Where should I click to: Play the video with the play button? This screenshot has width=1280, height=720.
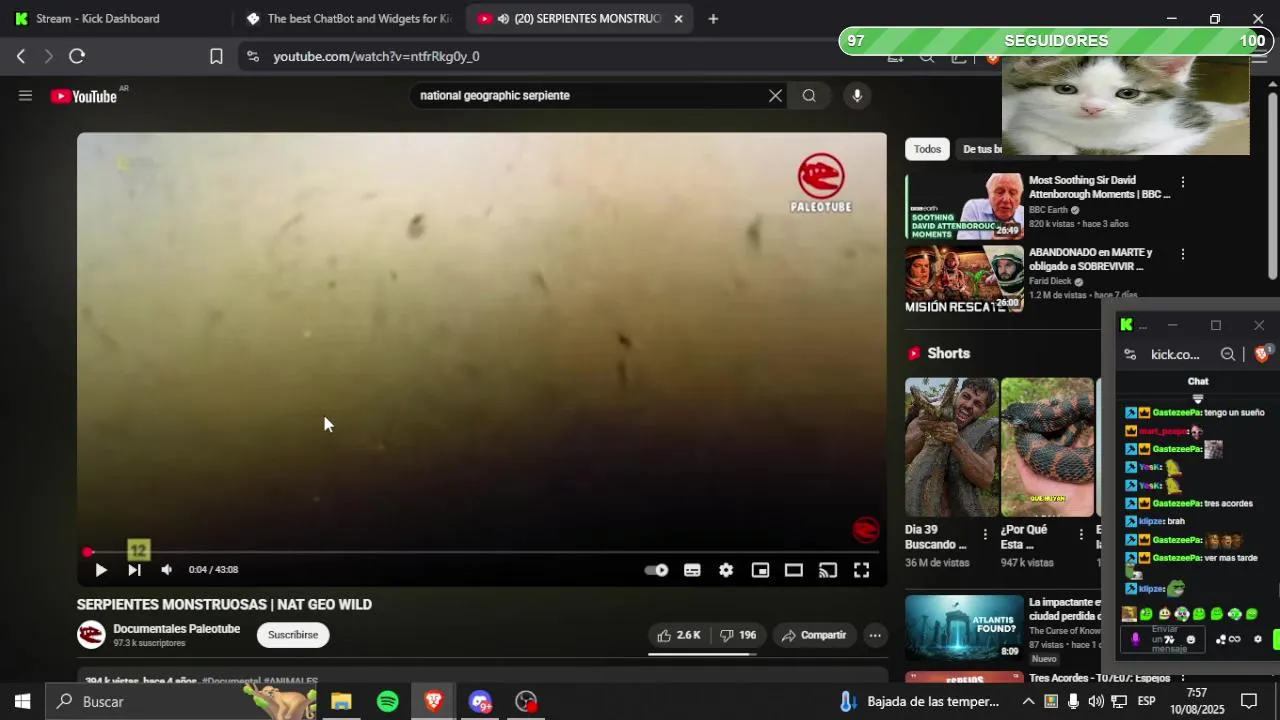click(101, 570)
